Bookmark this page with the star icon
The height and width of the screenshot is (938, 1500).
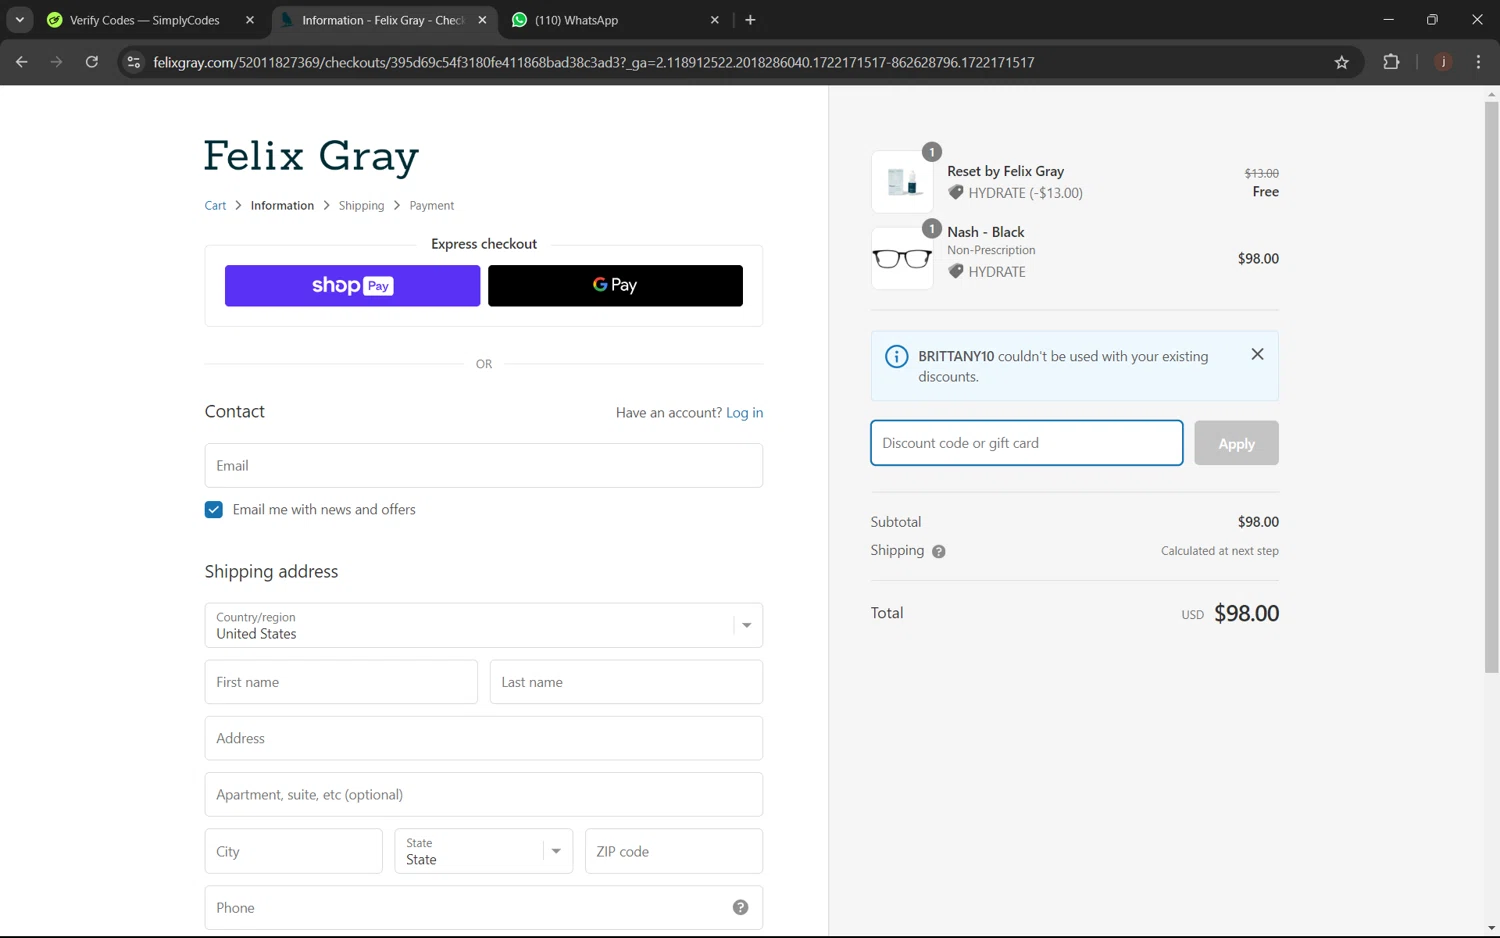click(1341, 62)
